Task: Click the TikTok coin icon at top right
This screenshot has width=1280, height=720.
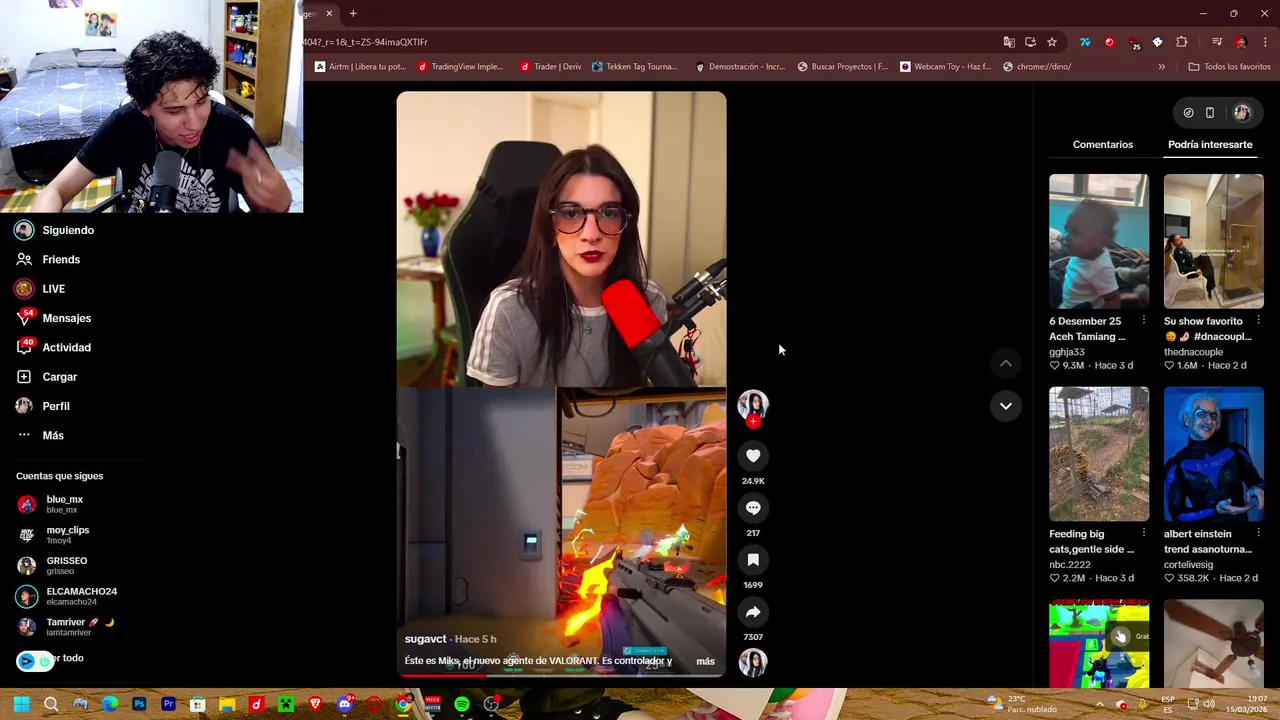Action: coord(1188,113)
